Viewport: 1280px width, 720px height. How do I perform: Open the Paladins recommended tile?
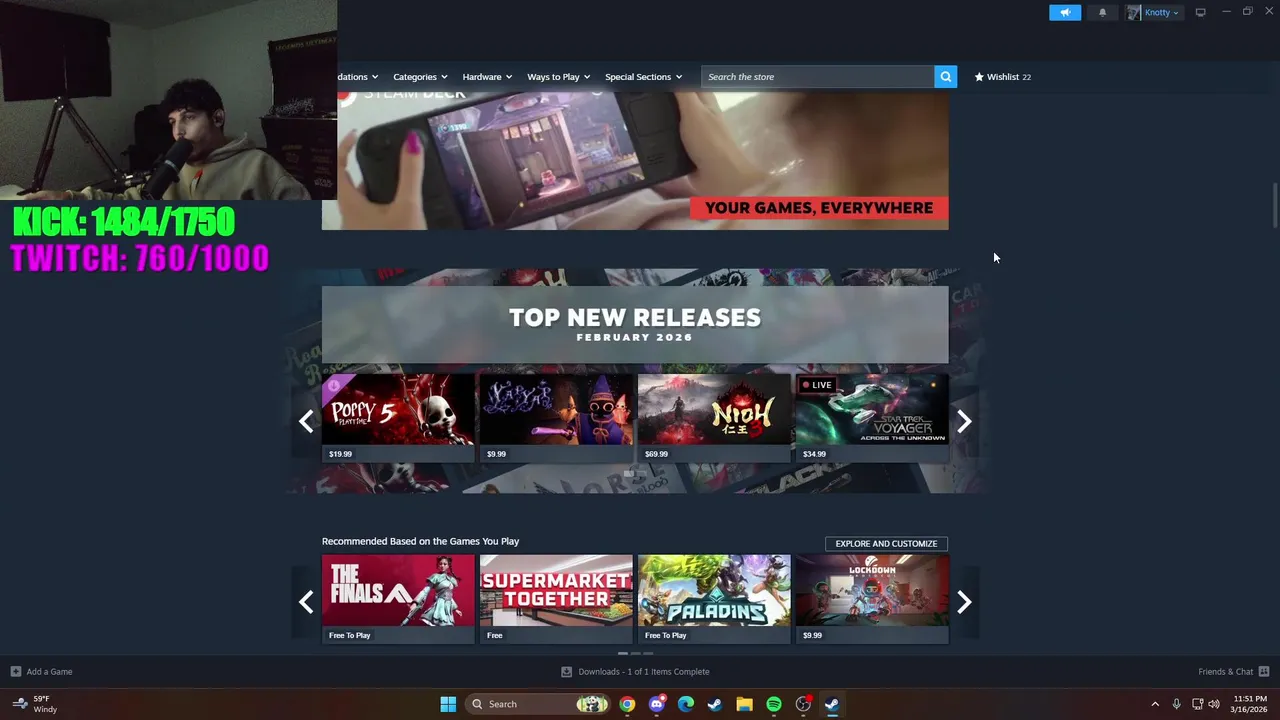tap(714, 599)
